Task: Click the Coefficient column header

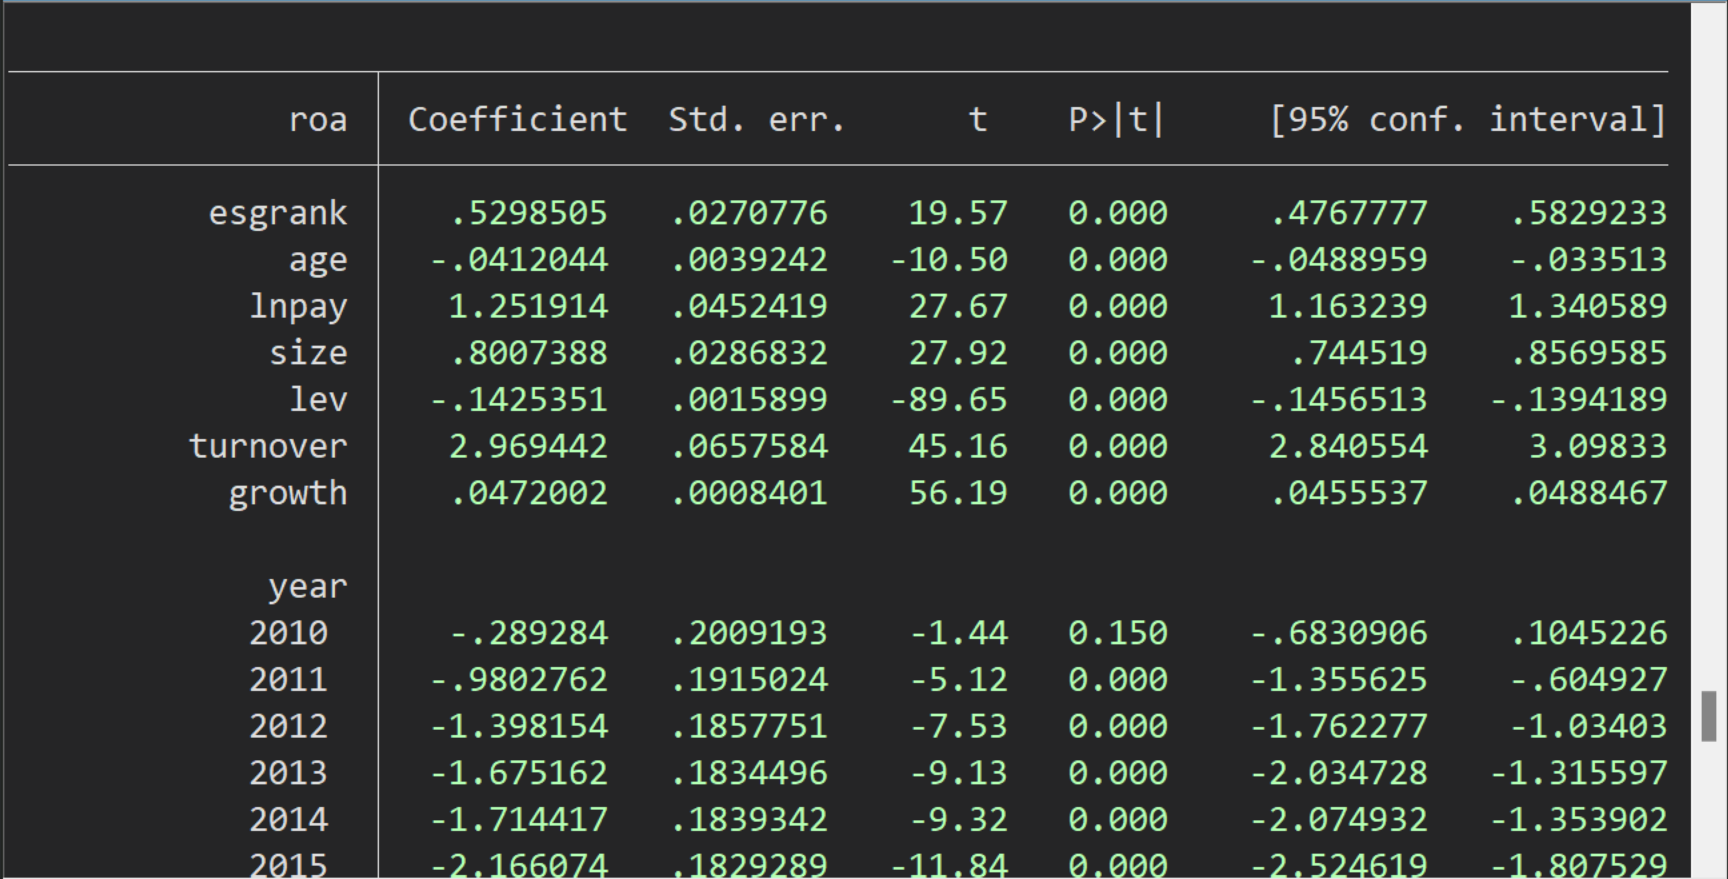Action: [x=517, y=120]
